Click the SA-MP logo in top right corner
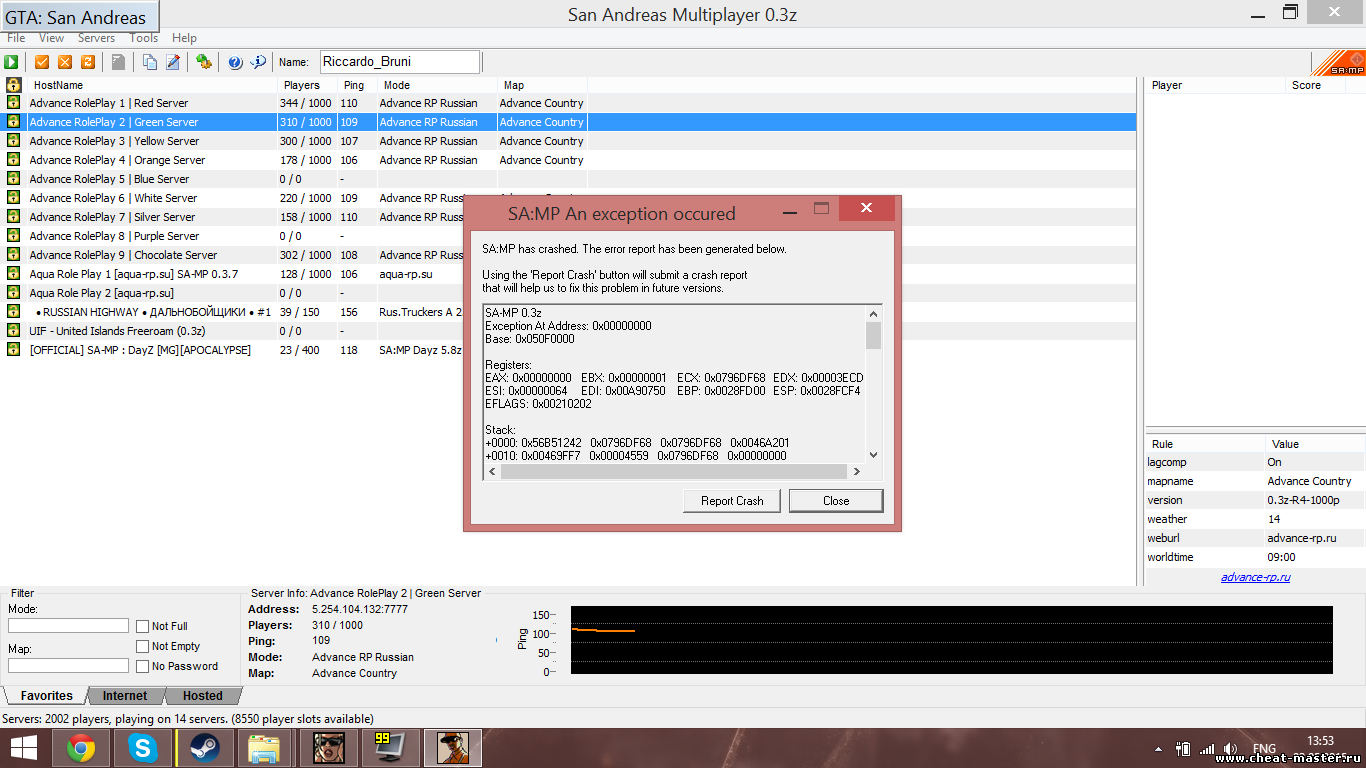1366x768 pixels. point(1339,62)
